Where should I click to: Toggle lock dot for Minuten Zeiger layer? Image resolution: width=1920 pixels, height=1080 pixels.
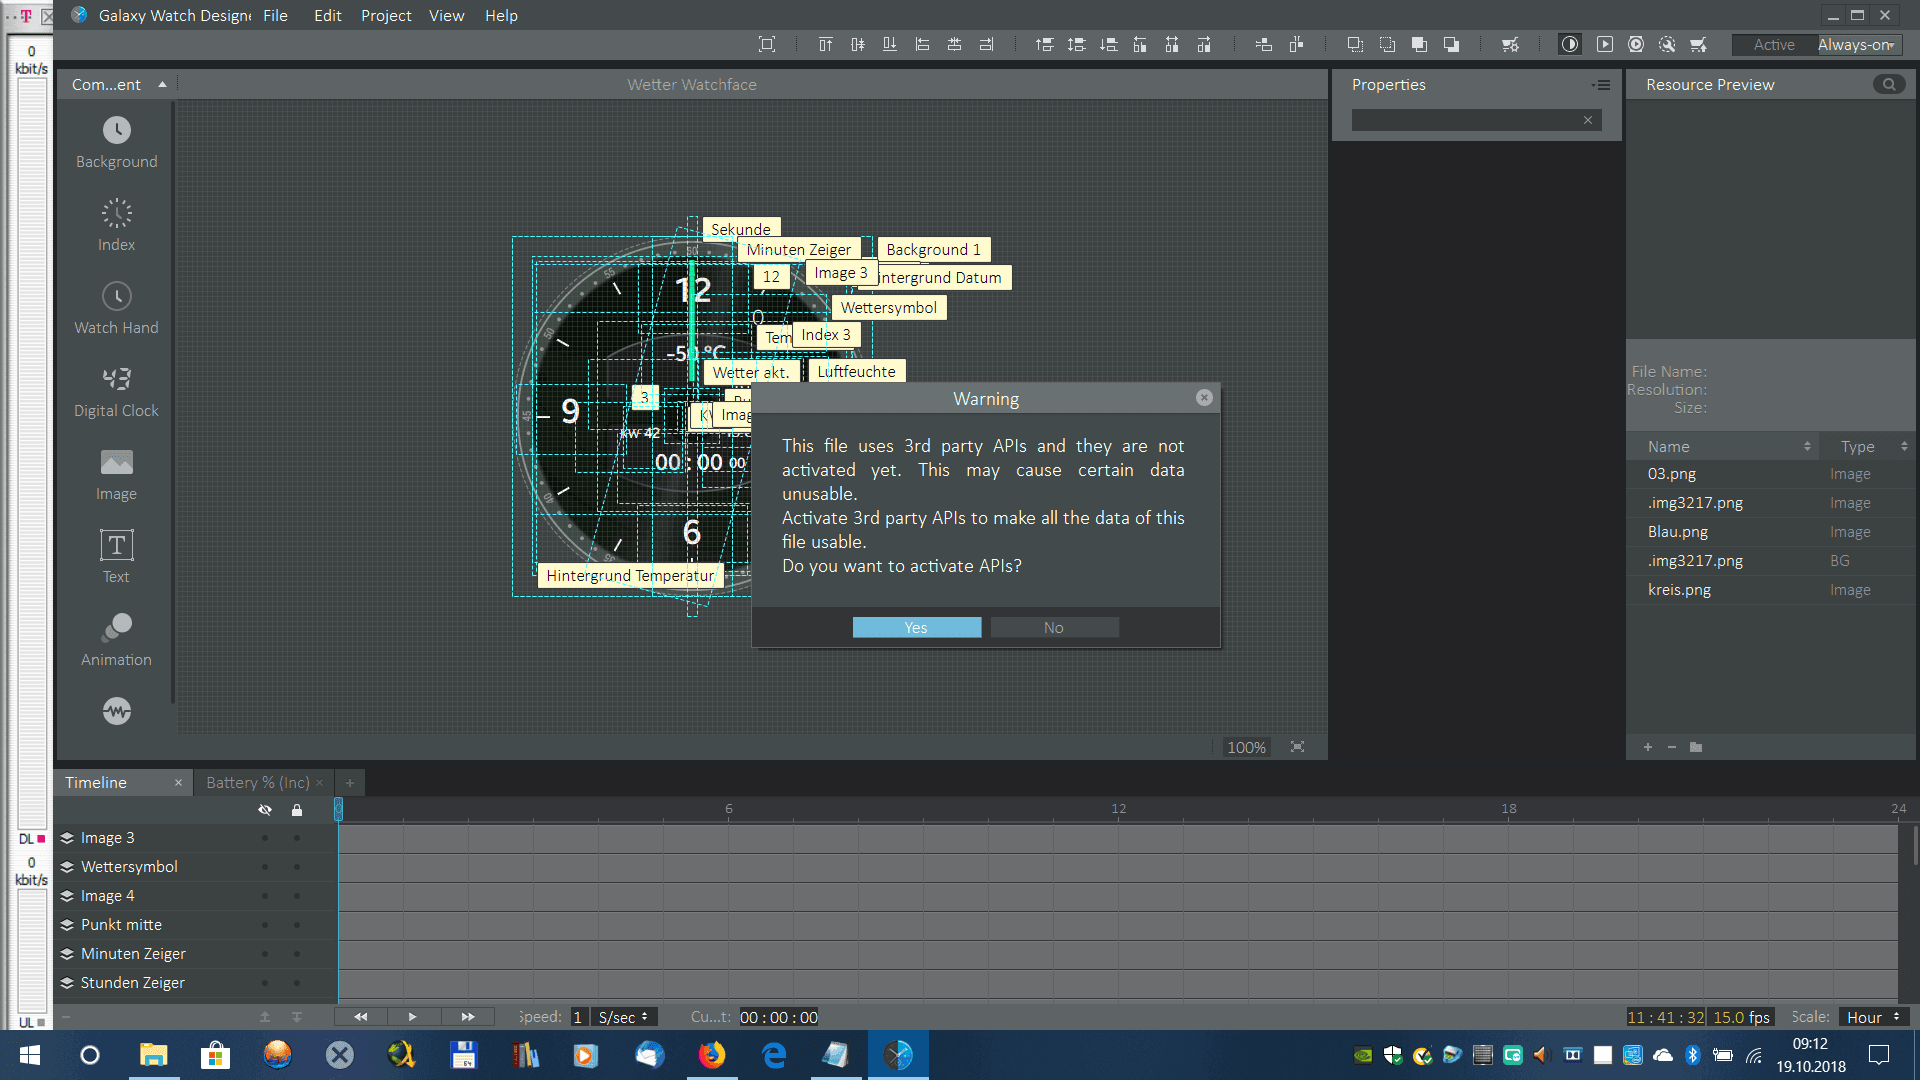tap(297, 954)
